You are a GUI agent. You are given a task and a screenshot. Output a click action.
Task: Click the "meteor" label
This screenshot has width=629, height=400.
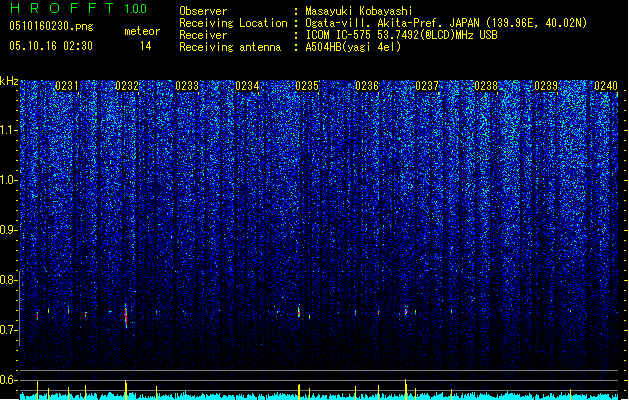(142, 31)
